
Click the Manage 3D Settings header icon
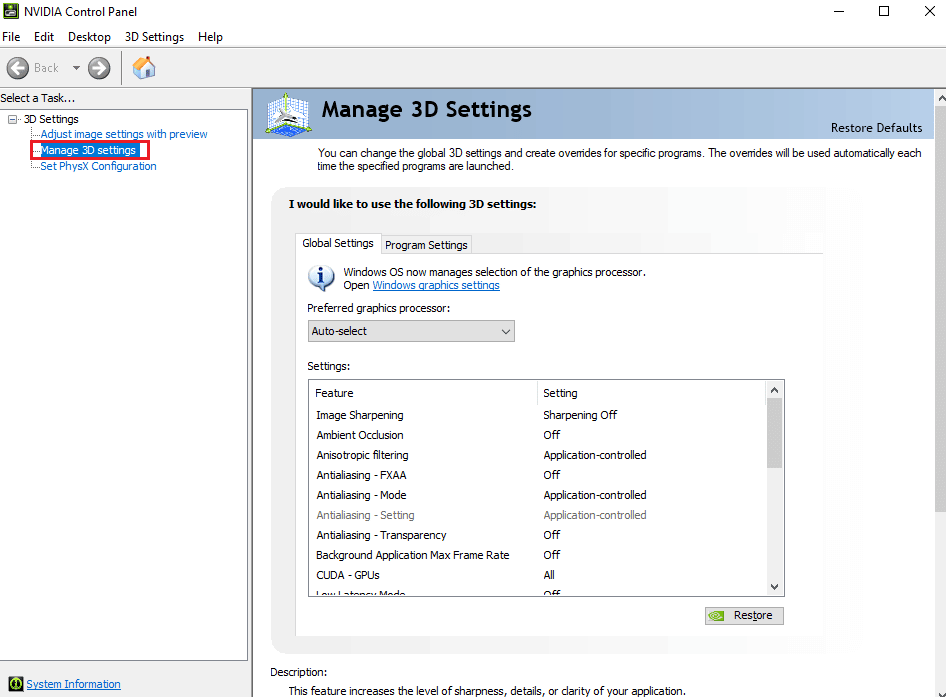[x=288, y=115]
